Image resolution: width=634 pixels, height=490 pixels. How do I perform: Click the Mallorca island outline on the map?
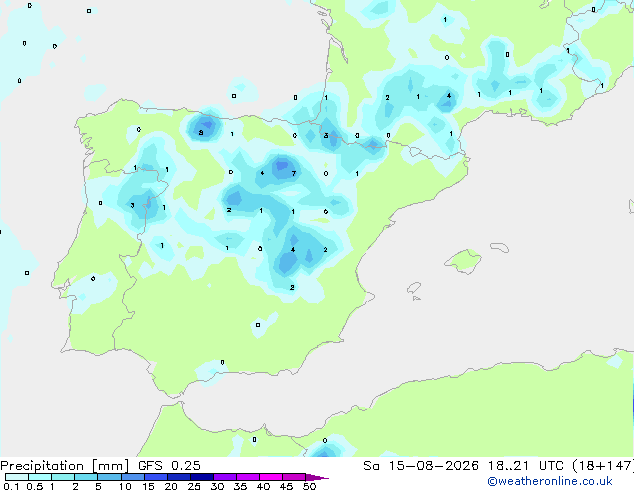coord(463,261)
